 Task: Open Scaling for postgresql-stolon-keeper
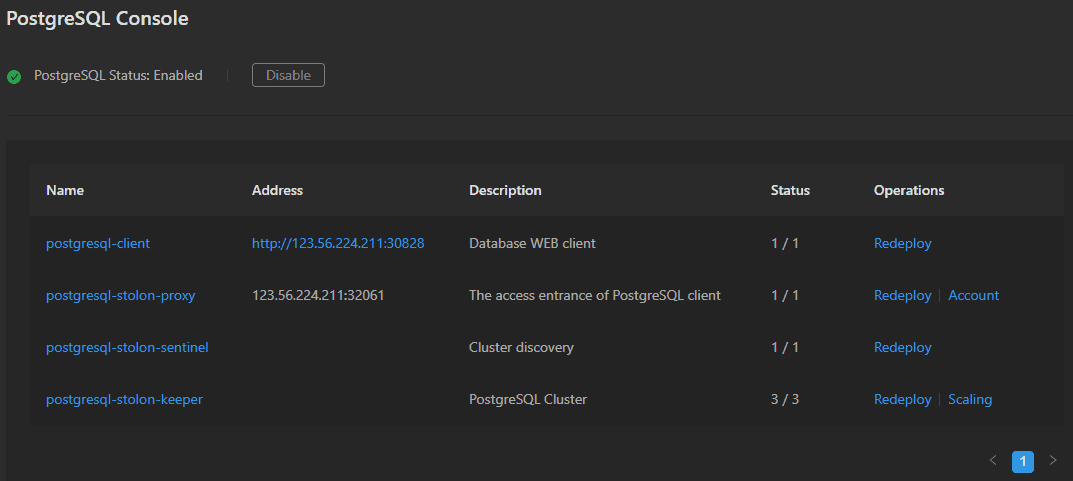point(970,400)
